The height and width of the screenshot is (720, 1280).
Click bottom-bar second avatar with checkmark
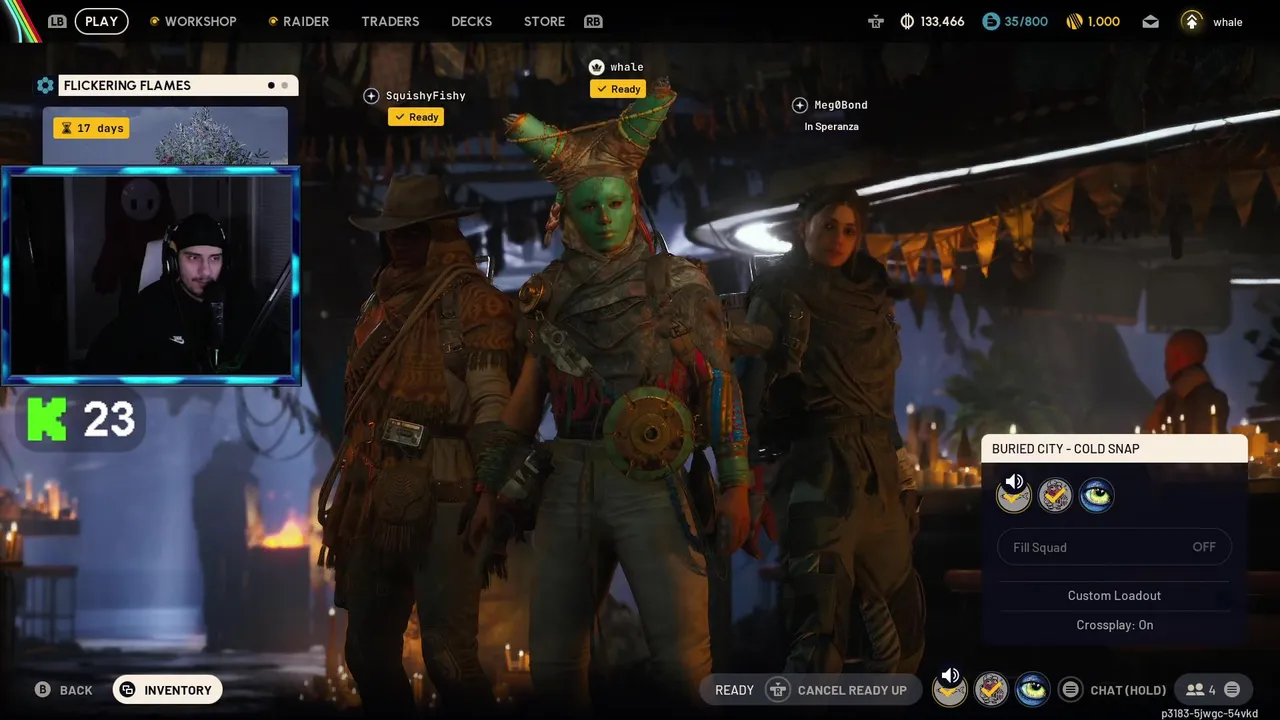[991, 689]
